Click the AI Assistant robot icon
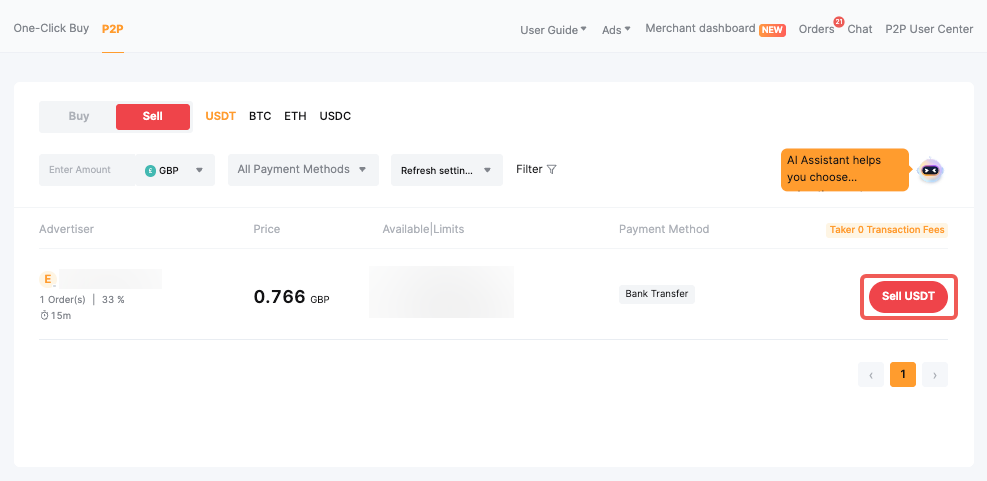 930,171
